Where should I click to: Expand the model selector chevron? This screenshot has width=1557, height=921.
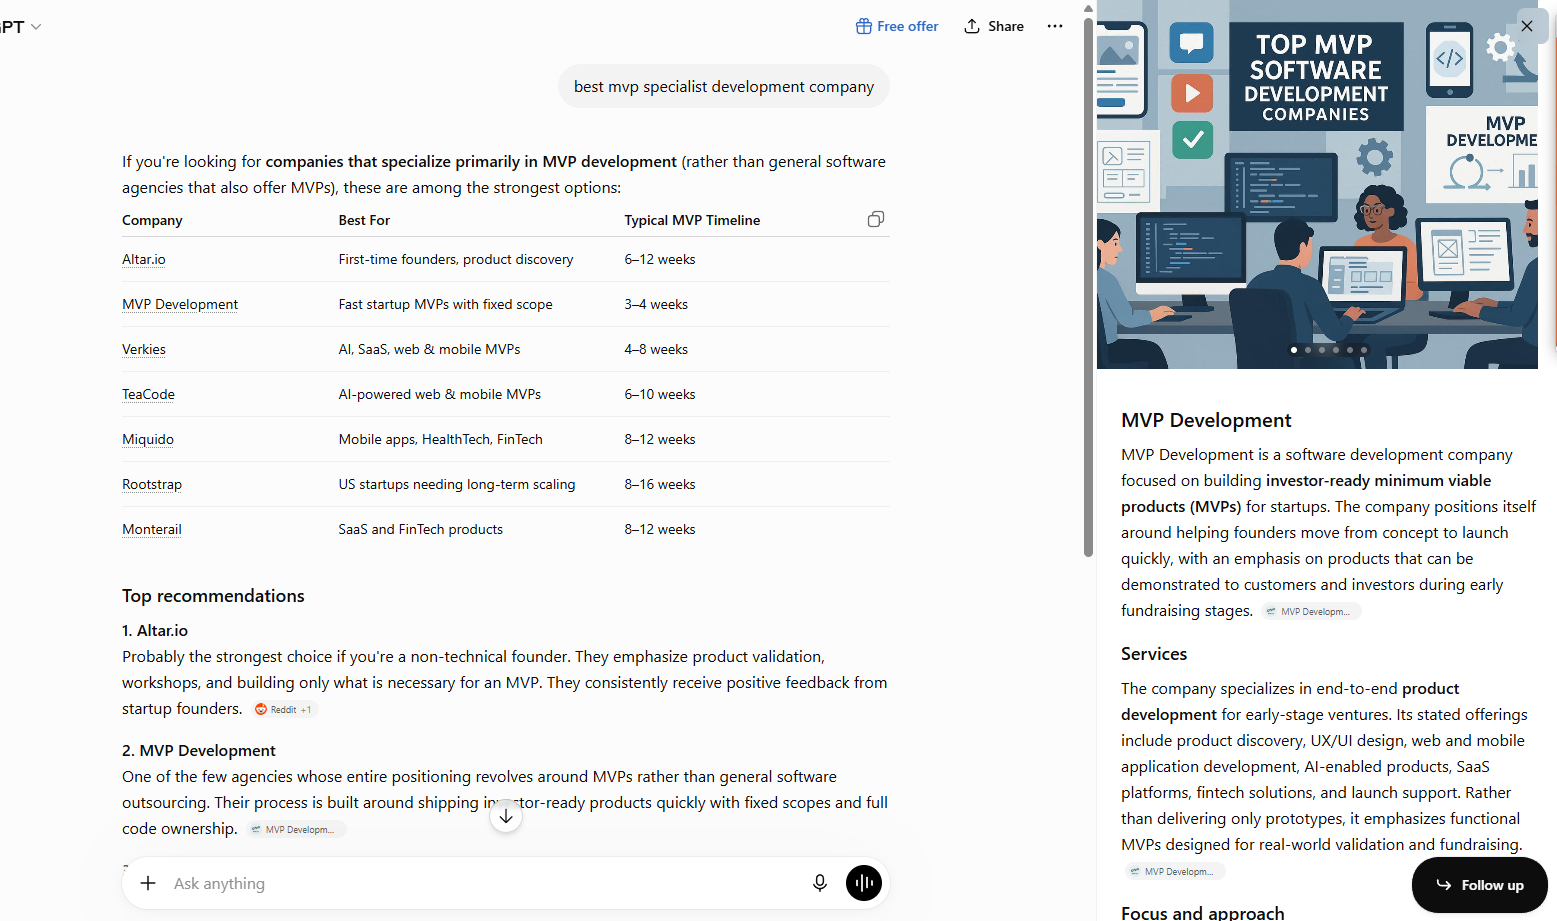[36, 27]
